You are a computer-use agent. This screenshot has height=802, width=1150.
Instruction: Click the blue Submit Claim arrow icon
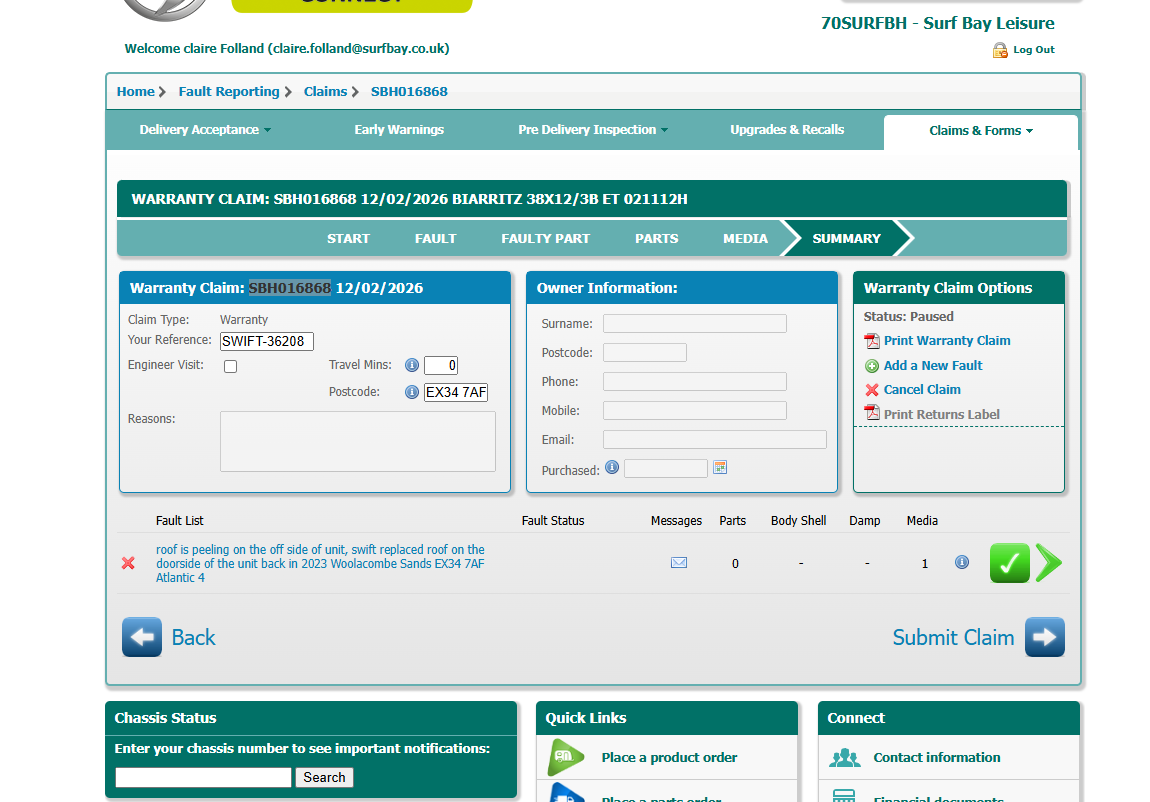(x=1045, y=637)
